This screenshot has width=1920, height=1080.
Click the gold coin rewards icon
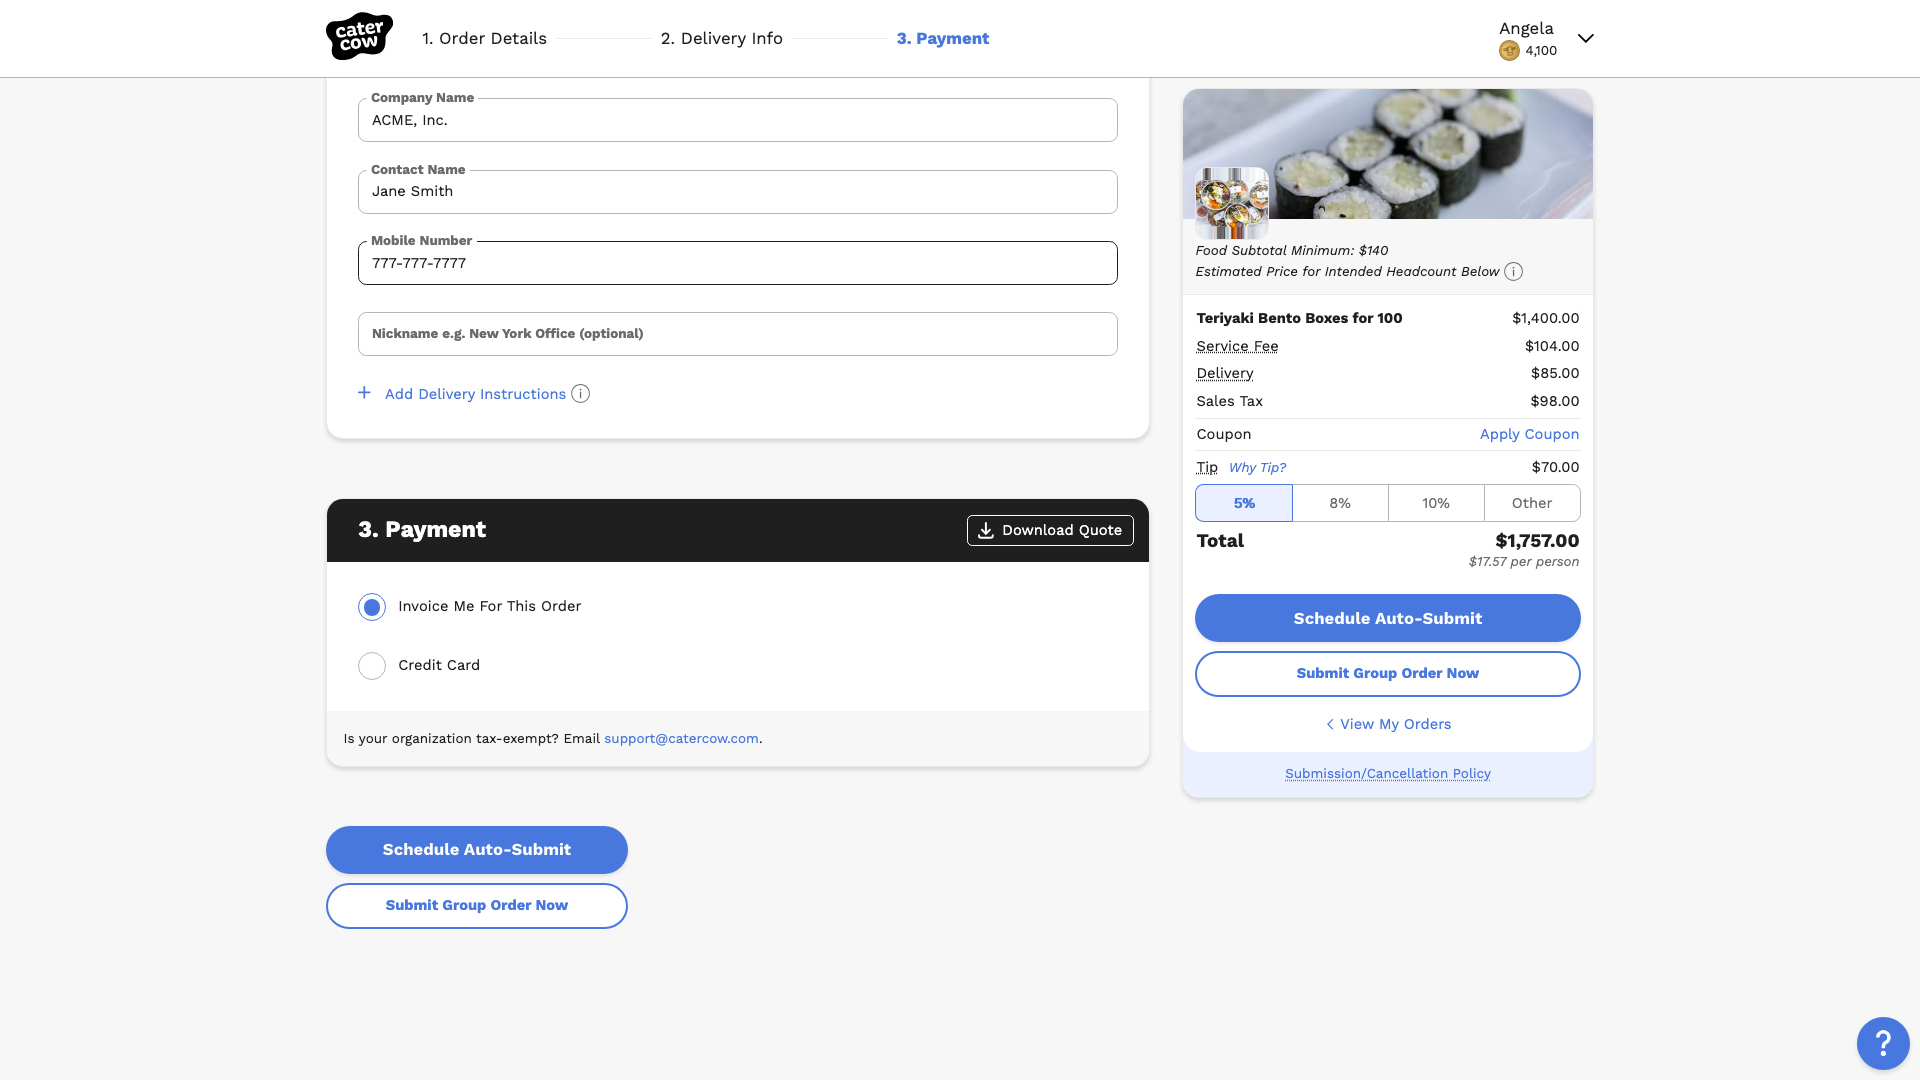click(x=1509, y=51)
